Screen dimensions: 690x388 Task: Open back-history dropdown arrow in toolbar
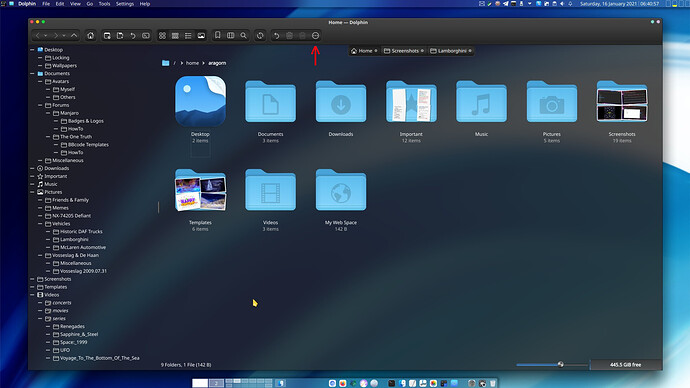(45, 36)
